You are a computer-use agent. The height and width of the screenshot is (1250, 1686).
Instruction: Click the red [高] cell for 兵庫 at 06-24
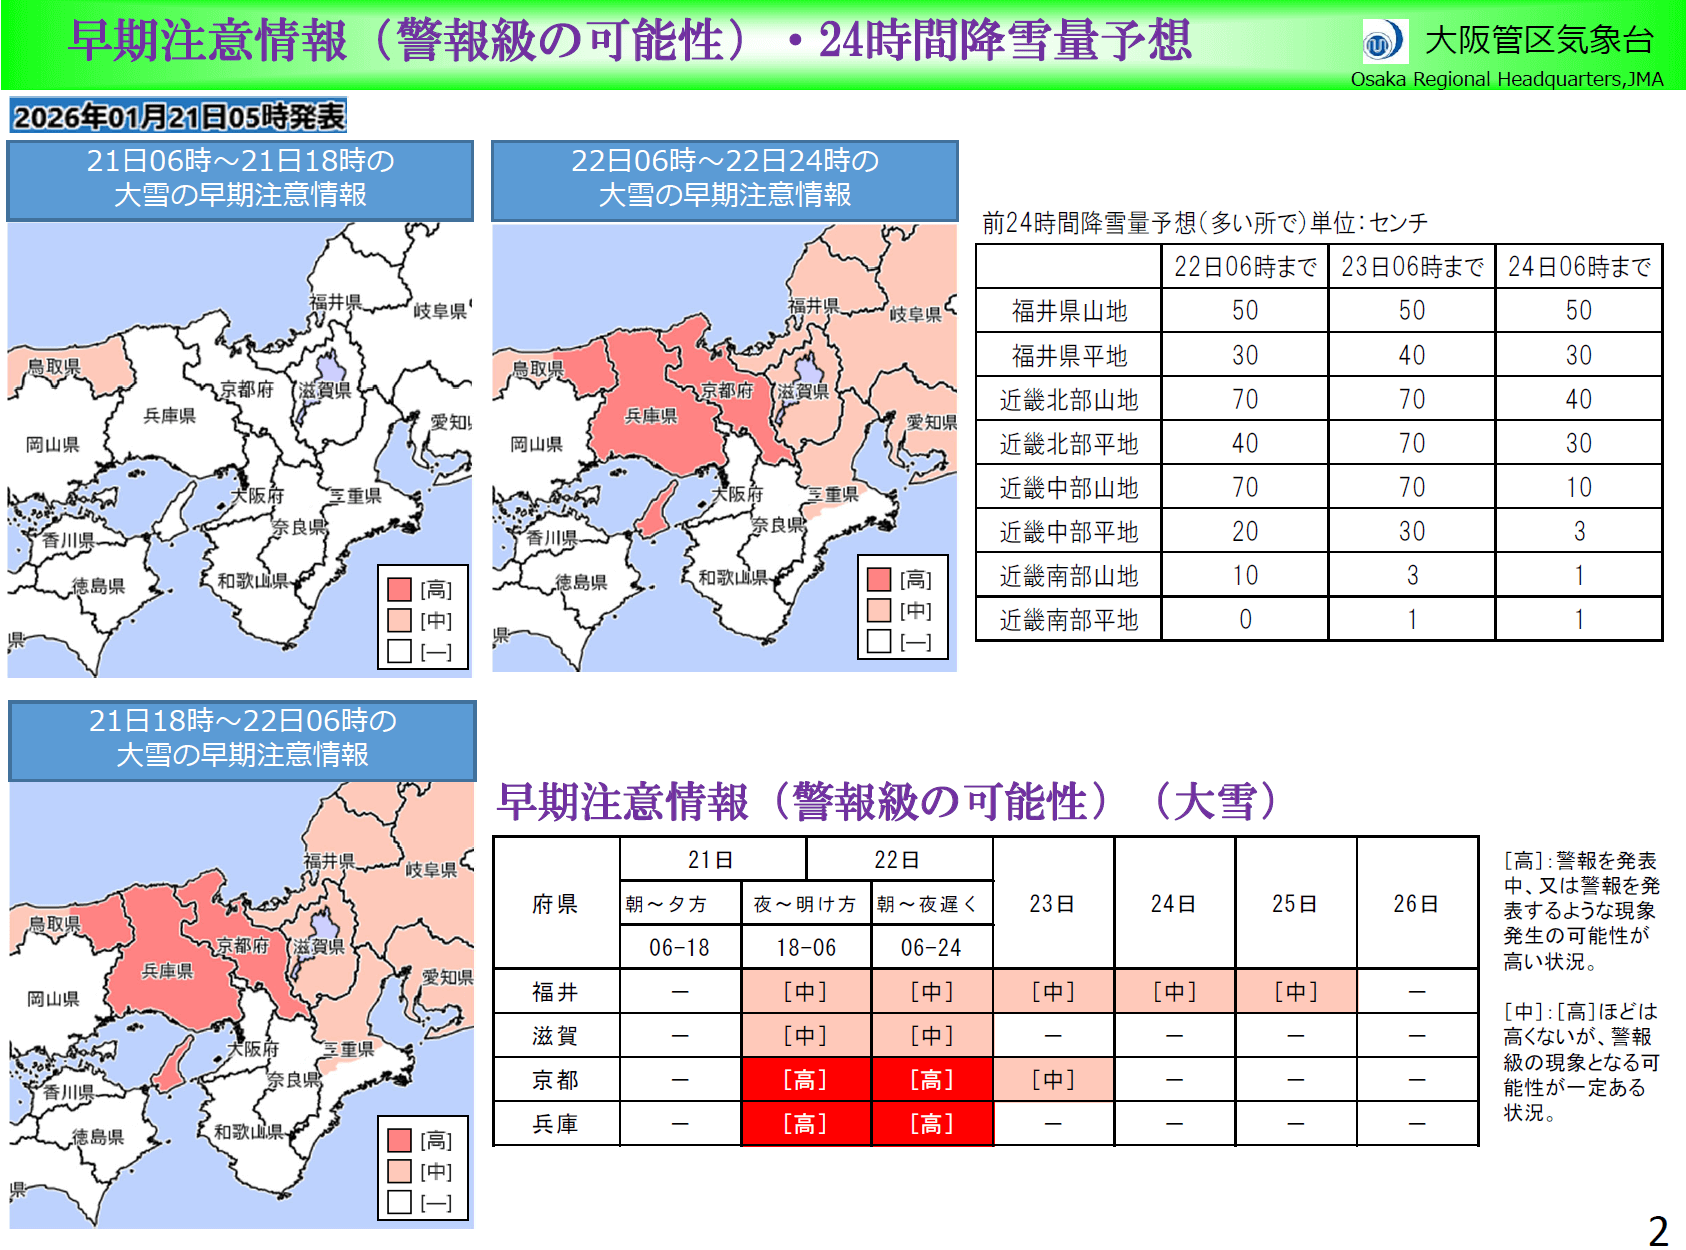(931, 1124)
